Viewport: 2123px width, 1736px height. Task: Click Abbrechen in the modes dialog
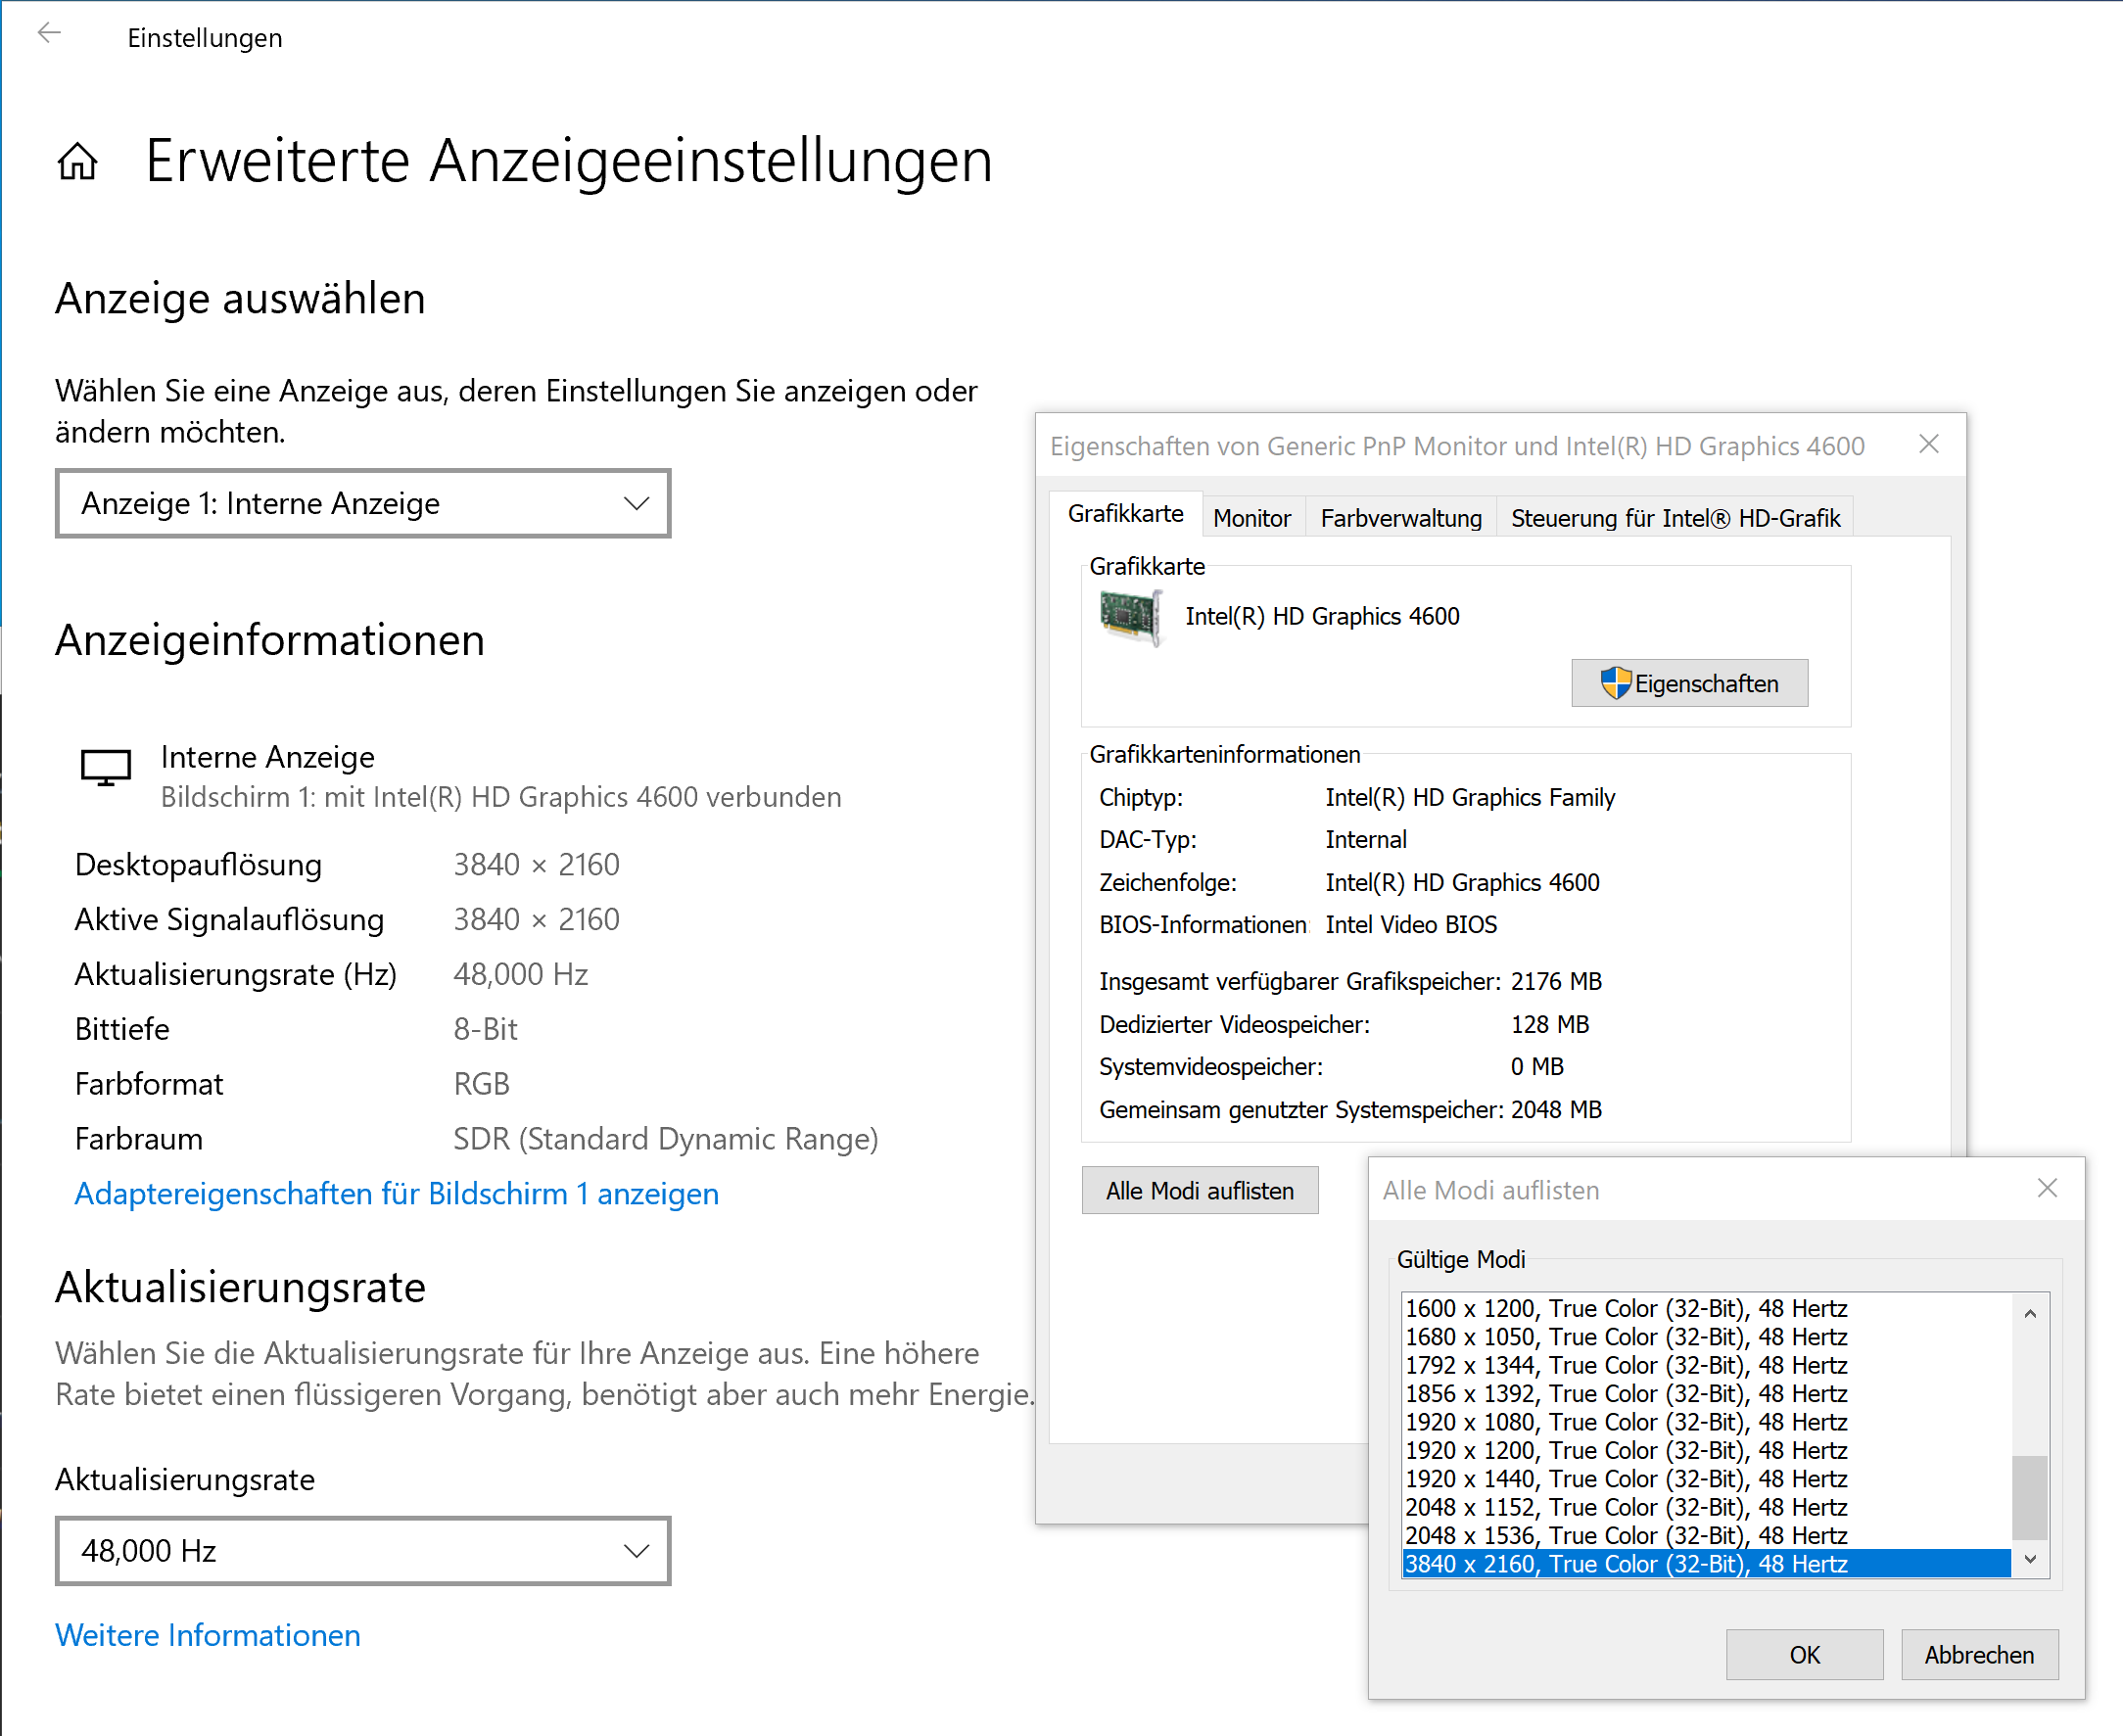pos(1978,1655)
